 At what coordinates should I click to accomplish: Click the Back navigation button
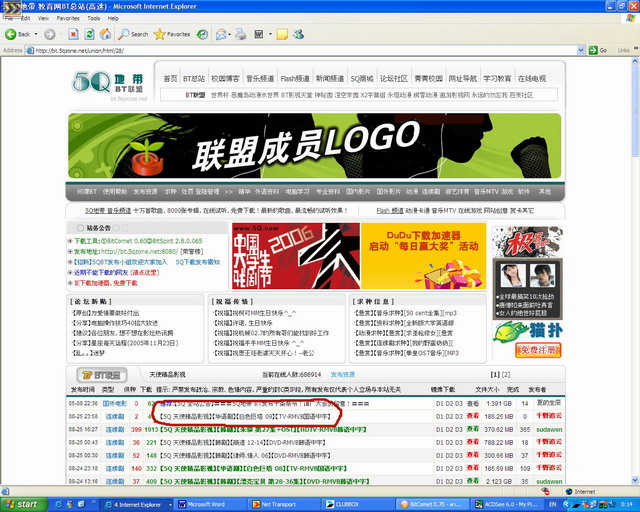click(18, 34)
